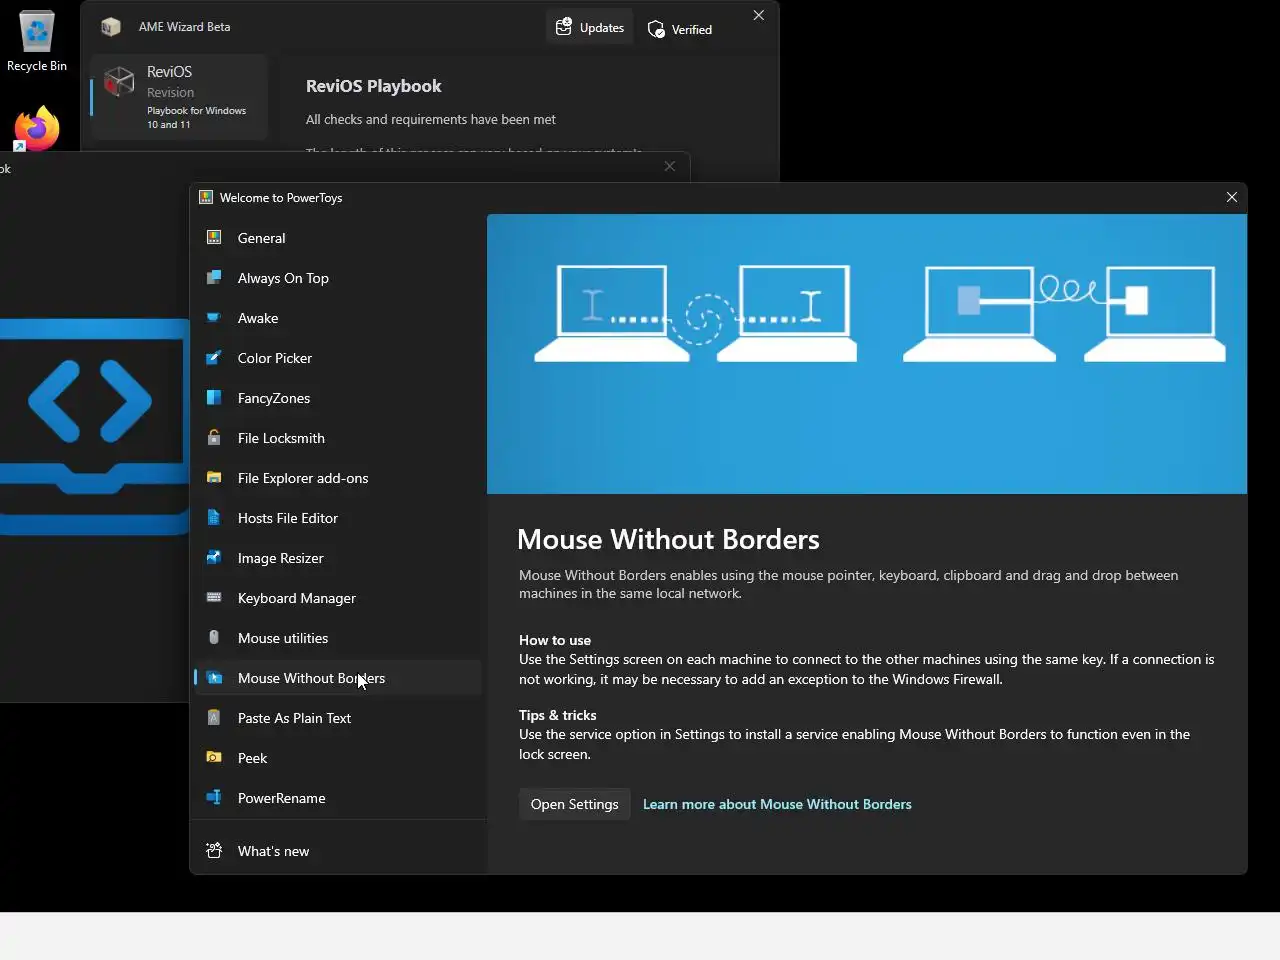Viewport: 1280px width, 960px height.
Task: Click the File Locksmith padlock icon
Action: point(214,438)
